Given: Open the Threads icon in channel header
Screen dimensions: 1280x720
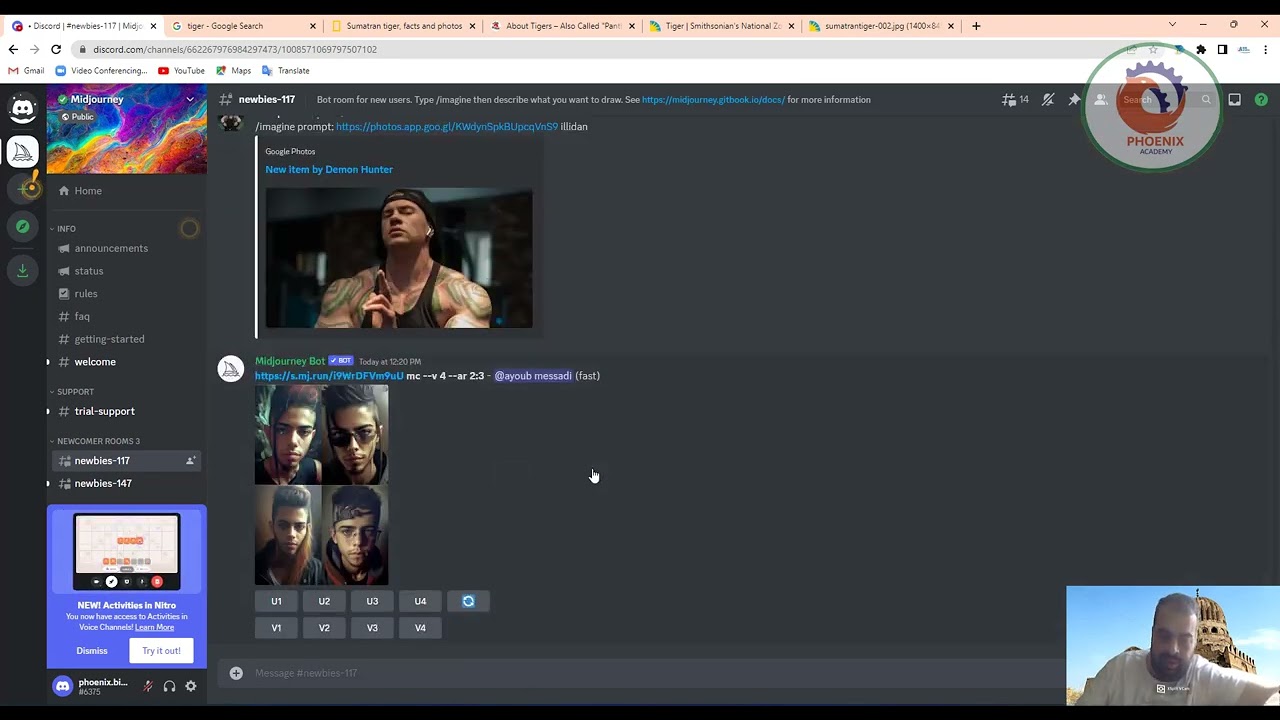Looking at the screenshot, I should click(x=1009, y=100).
